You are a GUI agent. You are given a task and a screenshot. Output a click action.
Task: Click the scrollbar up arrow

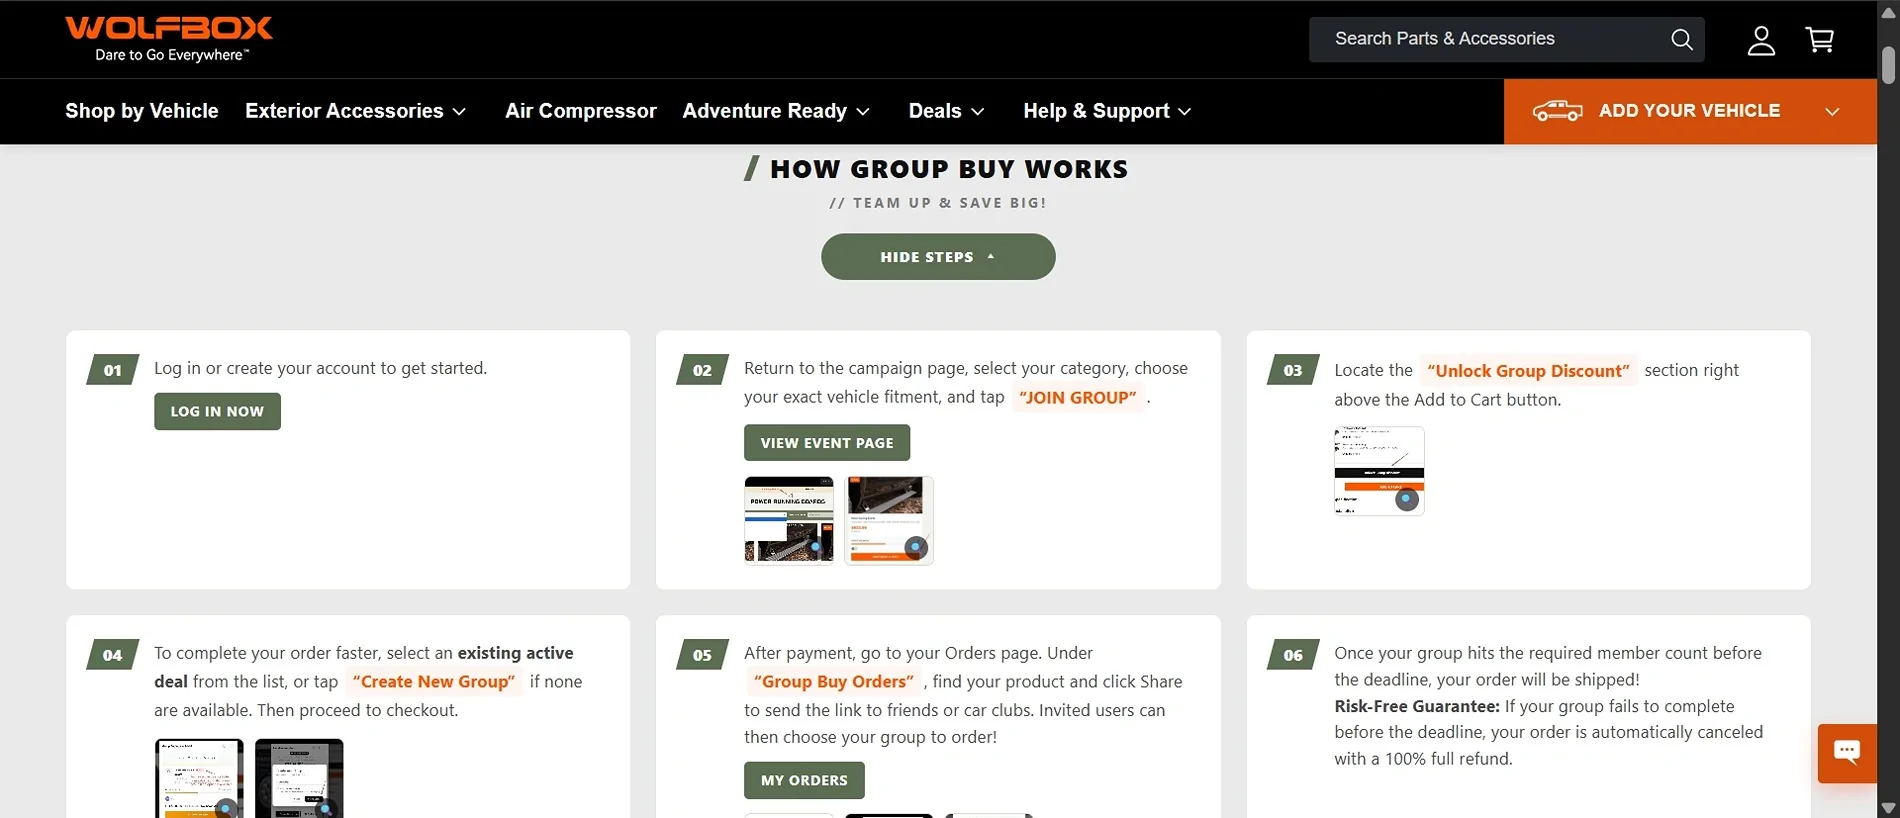pos(1888,11)
